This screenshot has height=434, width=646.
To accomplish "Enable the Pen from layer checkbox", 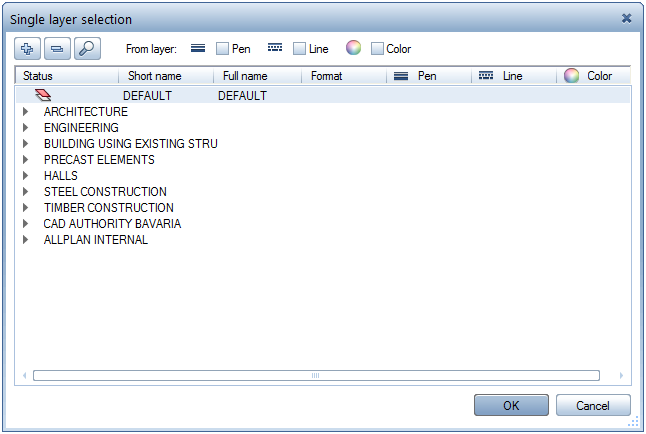I will 223,48.
